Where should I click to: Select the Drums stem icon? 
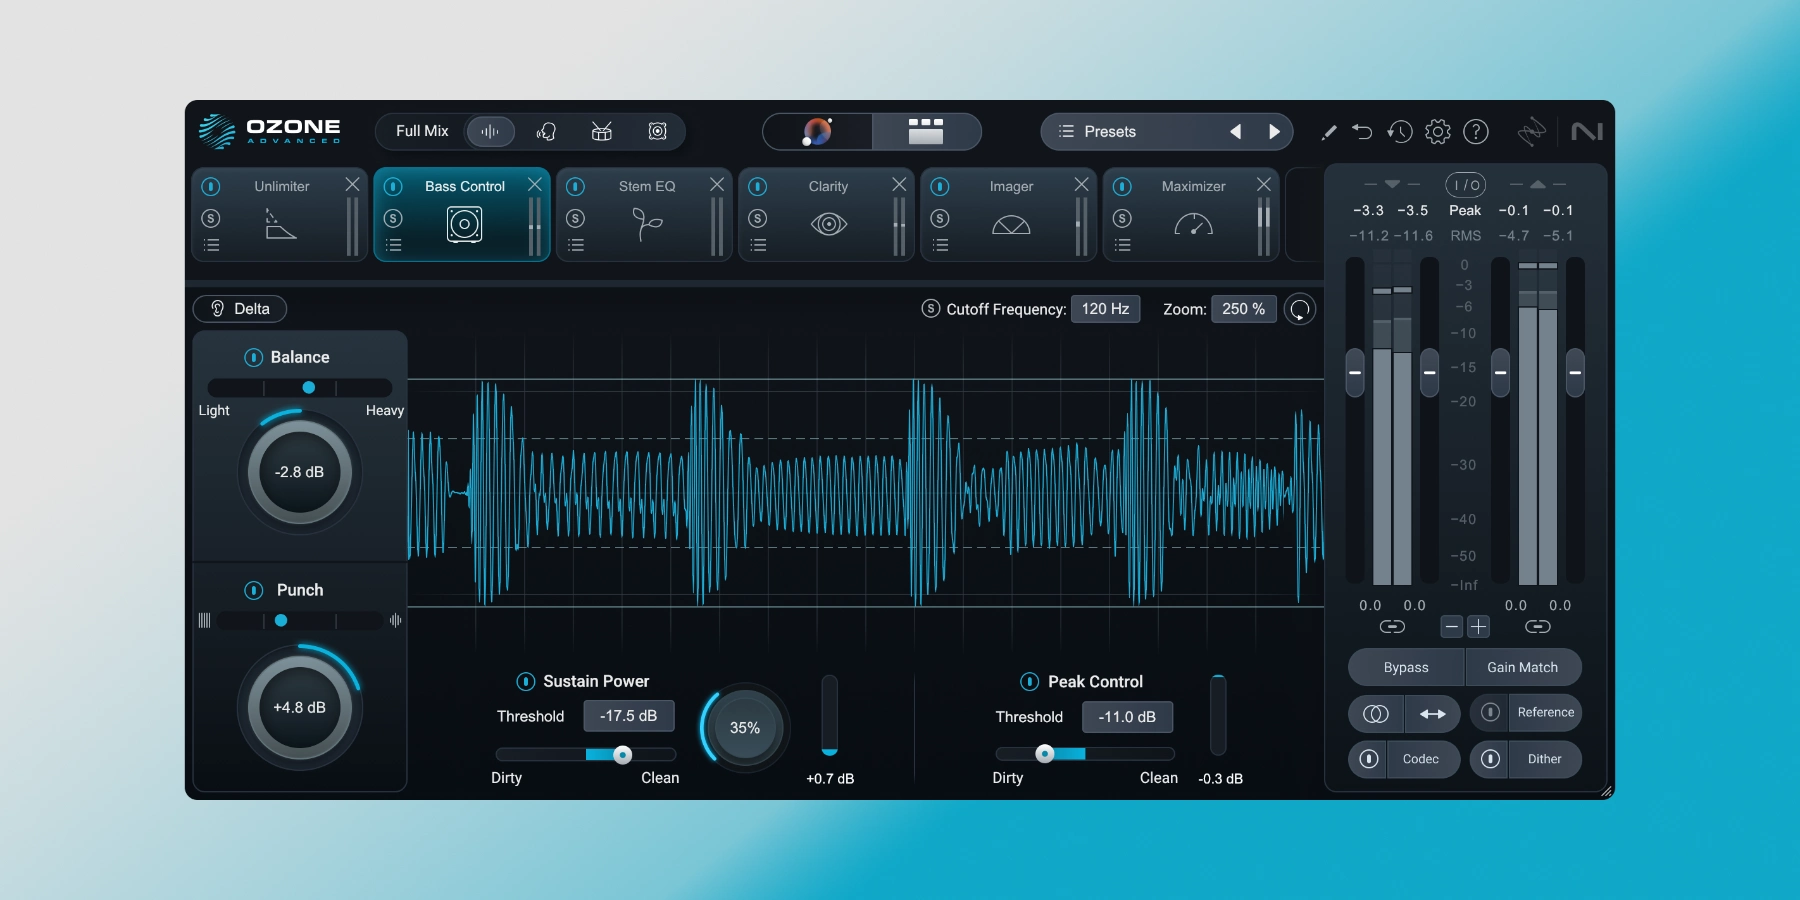(x=601, y=131)
